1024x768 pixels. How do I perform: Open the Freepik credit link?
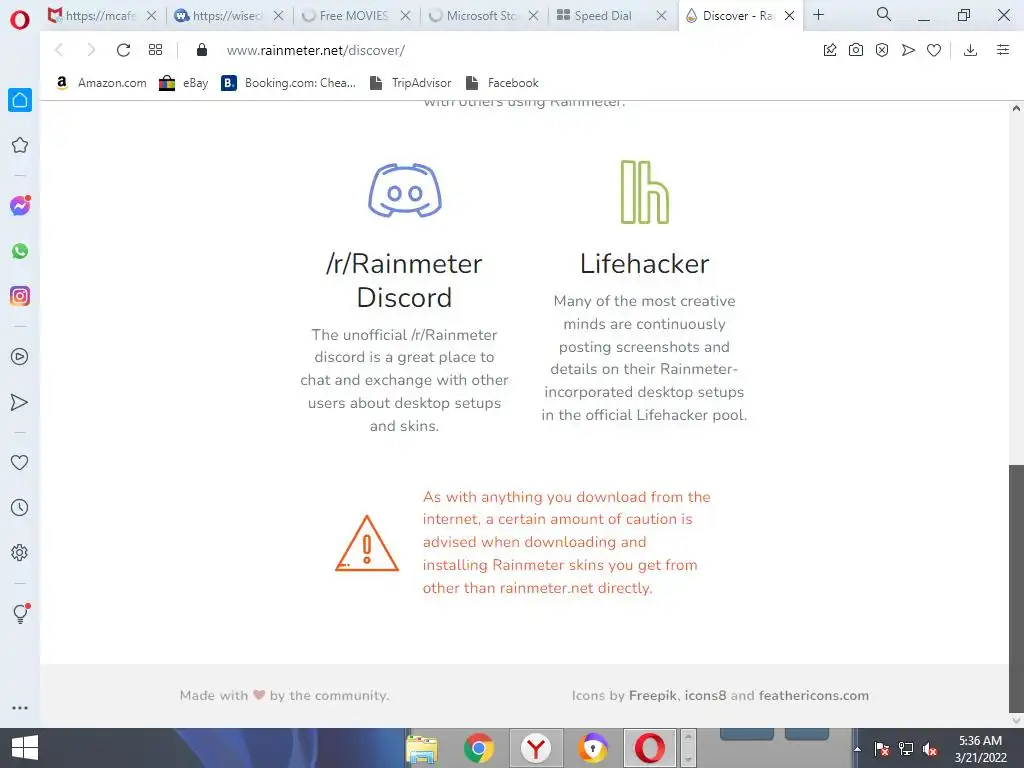point(652,696)
